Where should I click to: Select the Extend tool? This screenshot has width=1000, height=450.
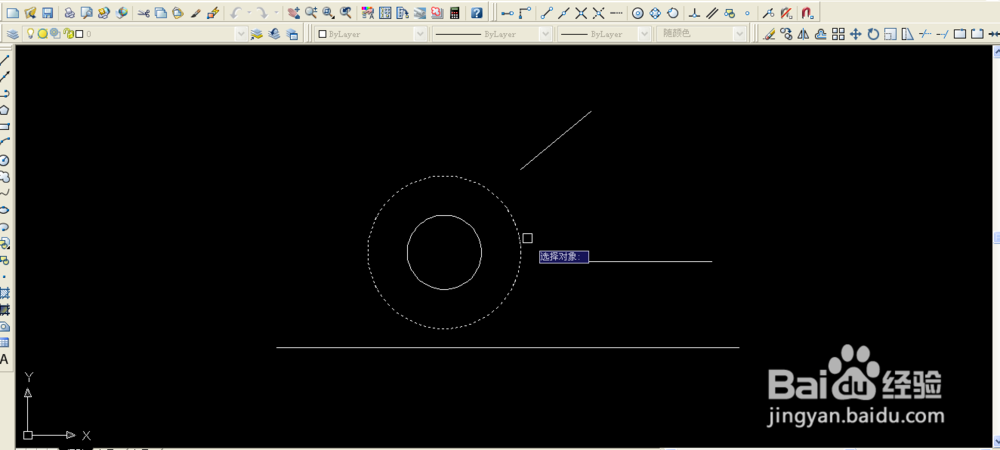(942, 34)
